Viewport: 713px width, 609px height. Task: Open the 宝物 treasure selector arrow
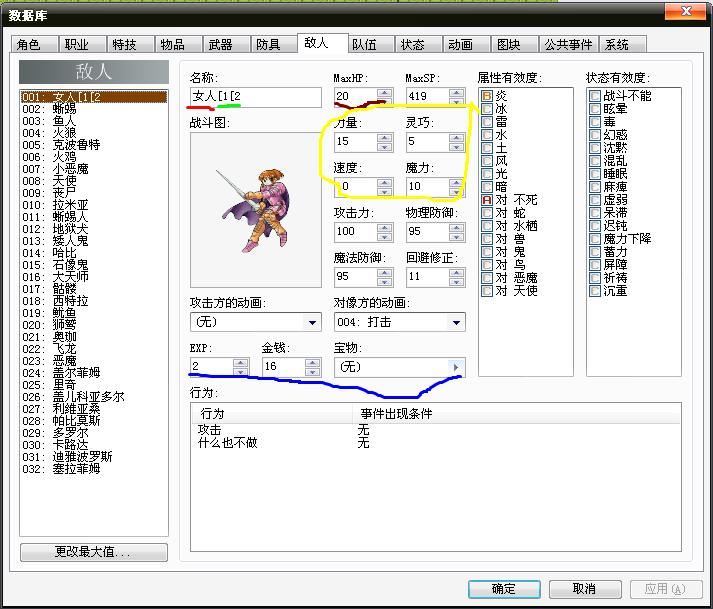point(456,367)
